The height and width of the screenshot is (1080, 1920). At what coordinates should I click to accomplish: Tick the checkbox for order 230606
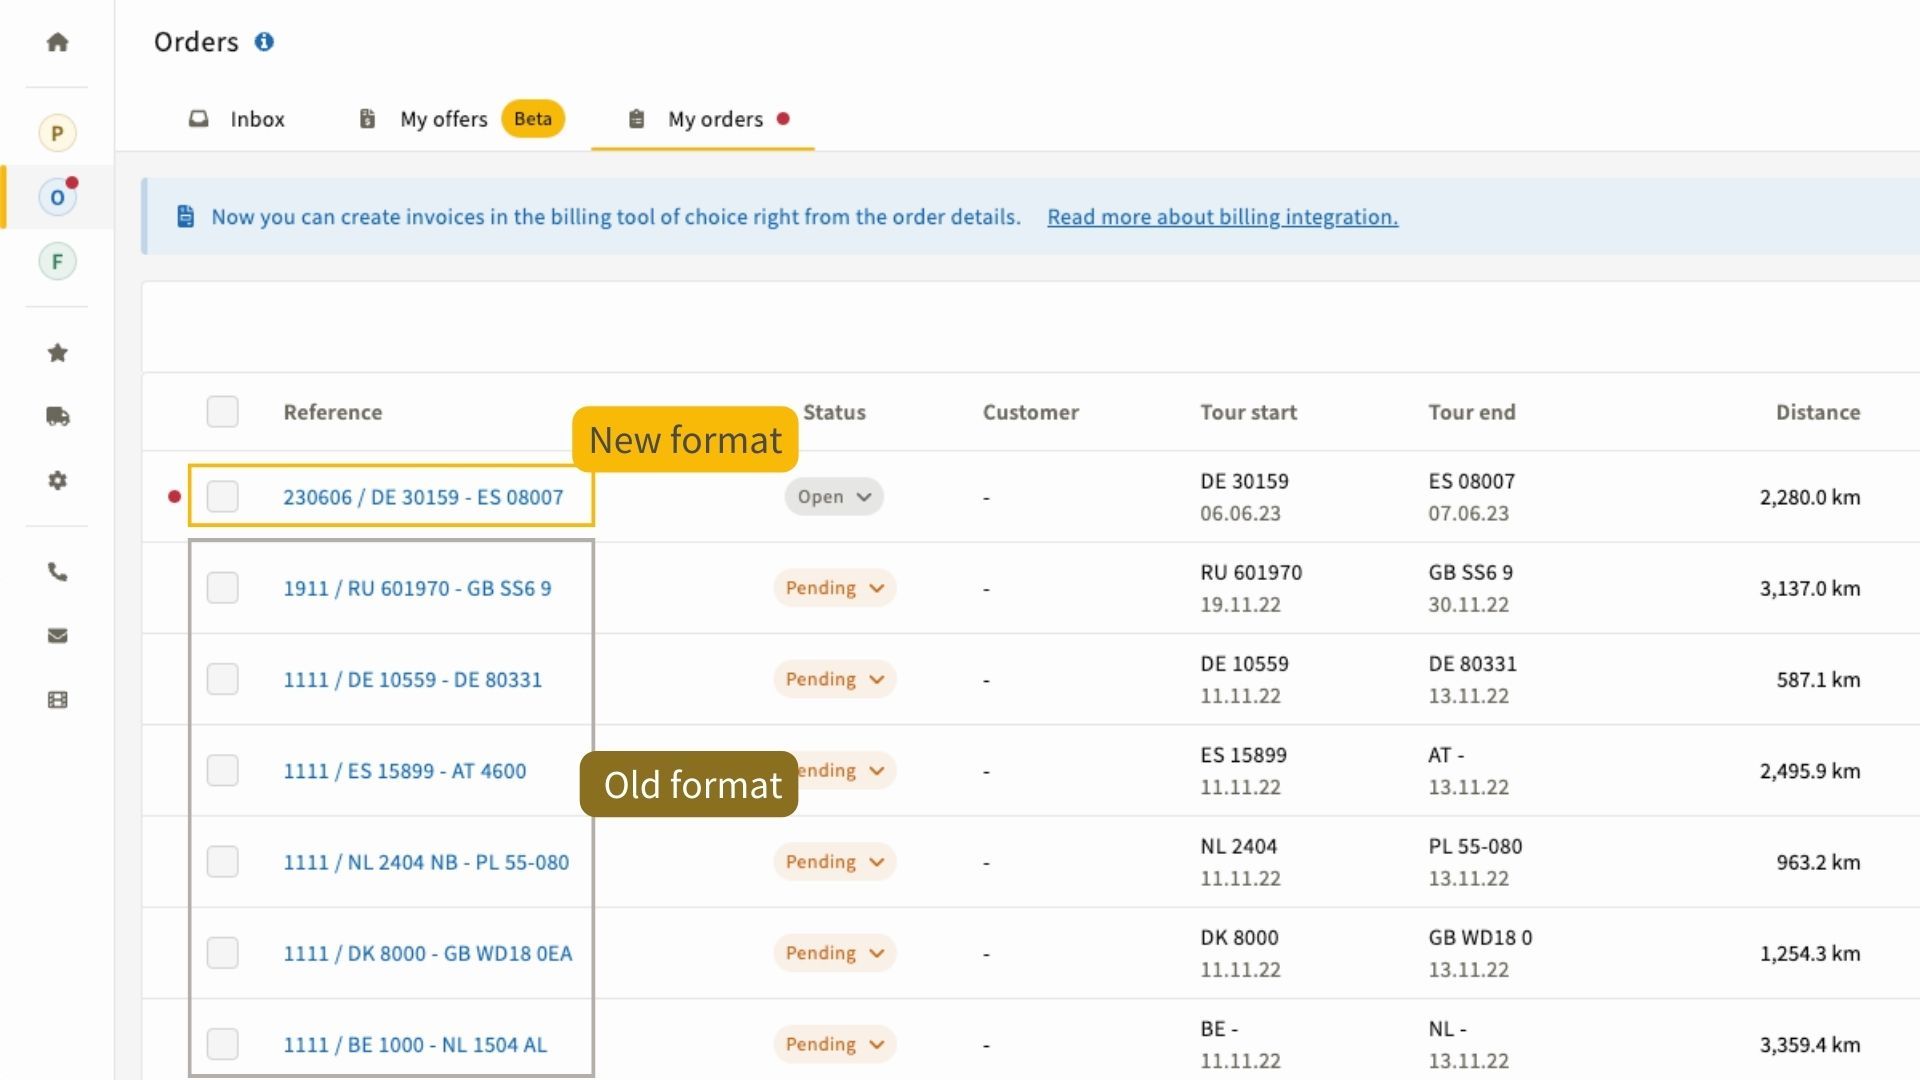tap(222, 497)
